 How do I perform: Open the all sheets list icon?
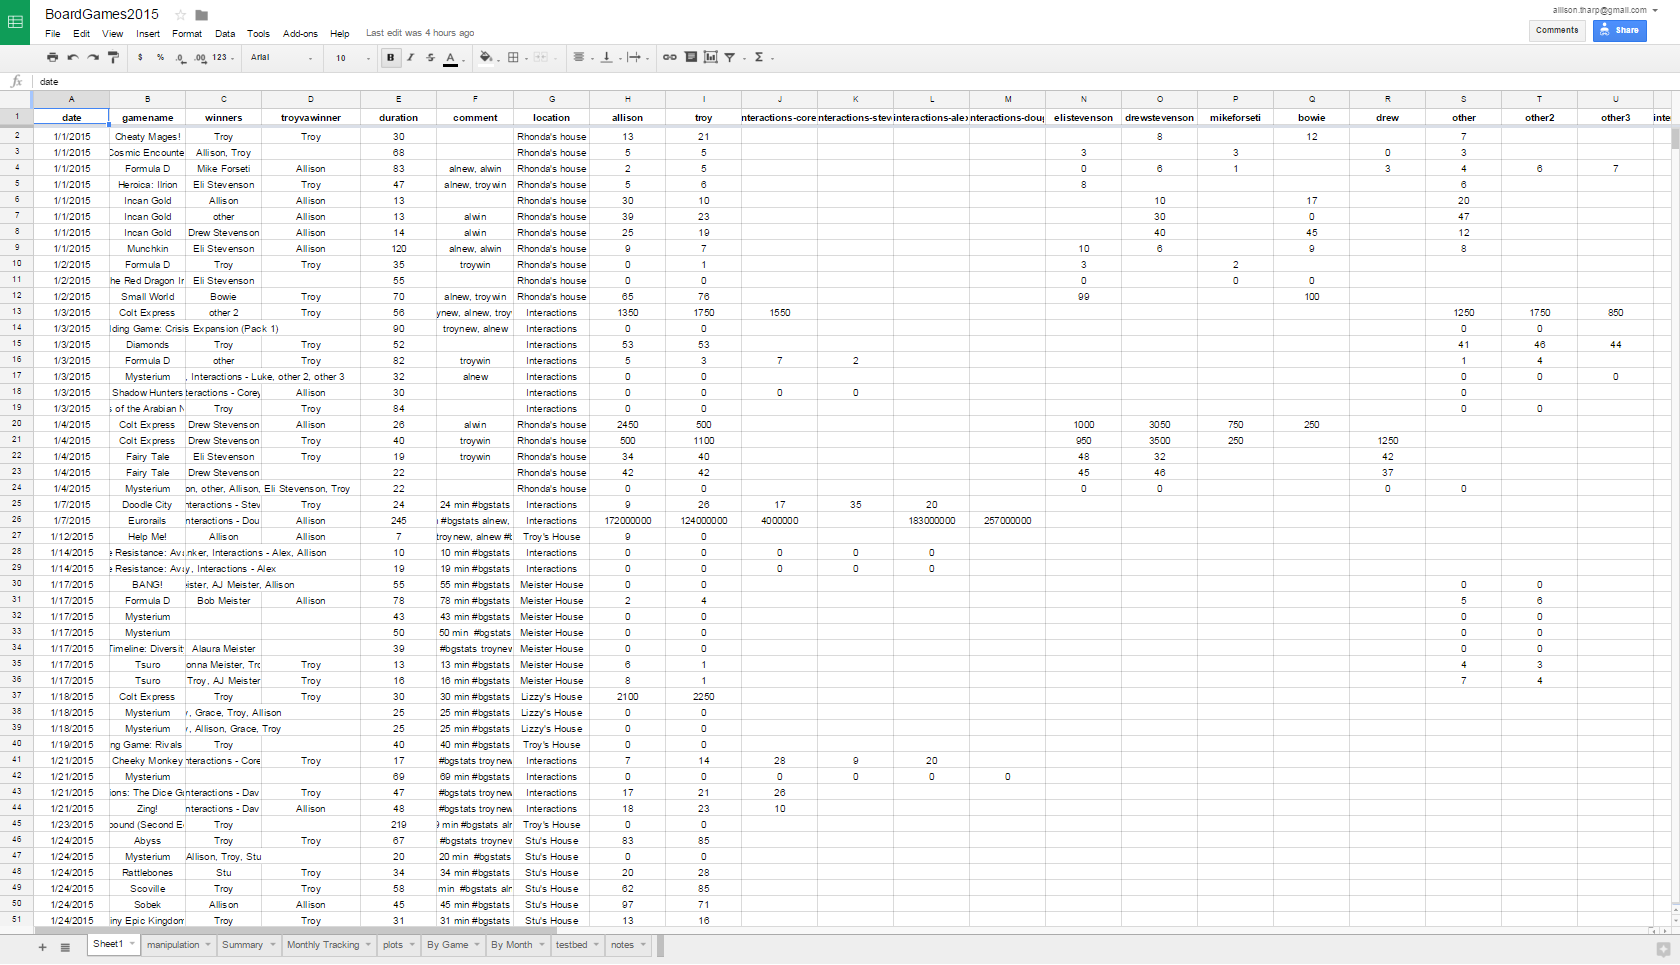(x=65, y=947)
